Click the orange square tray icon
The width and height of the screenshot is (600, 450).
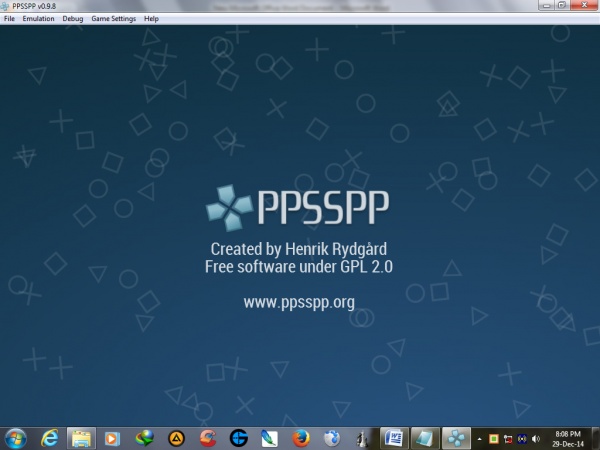494,439
